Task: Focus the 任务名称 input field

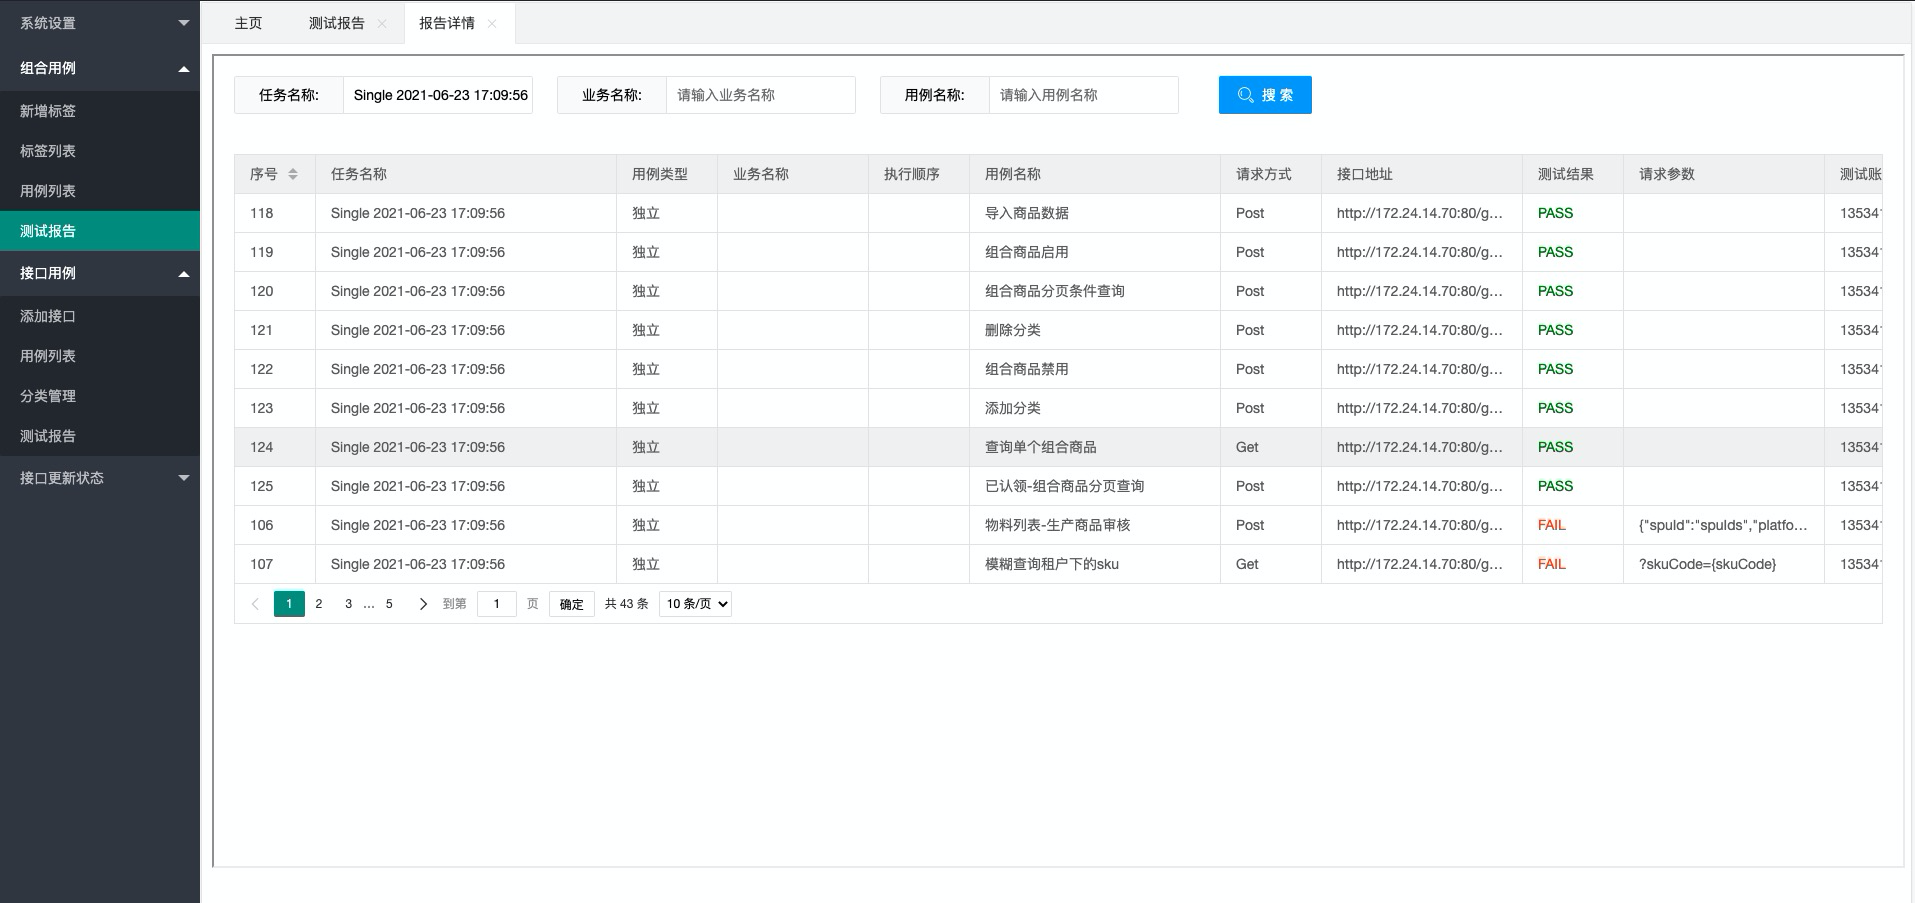Action: coord(438,95)
